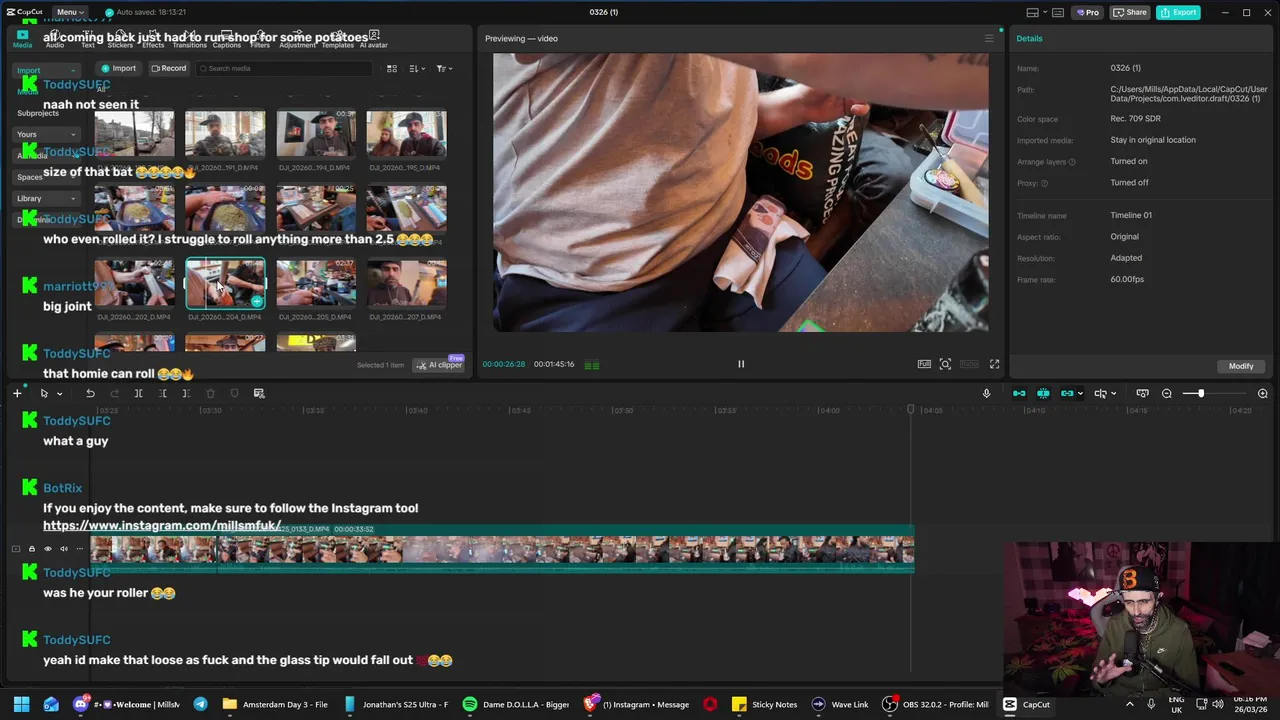Pause the preview playback
1280x720 pixels.
(x=741, y=364)
